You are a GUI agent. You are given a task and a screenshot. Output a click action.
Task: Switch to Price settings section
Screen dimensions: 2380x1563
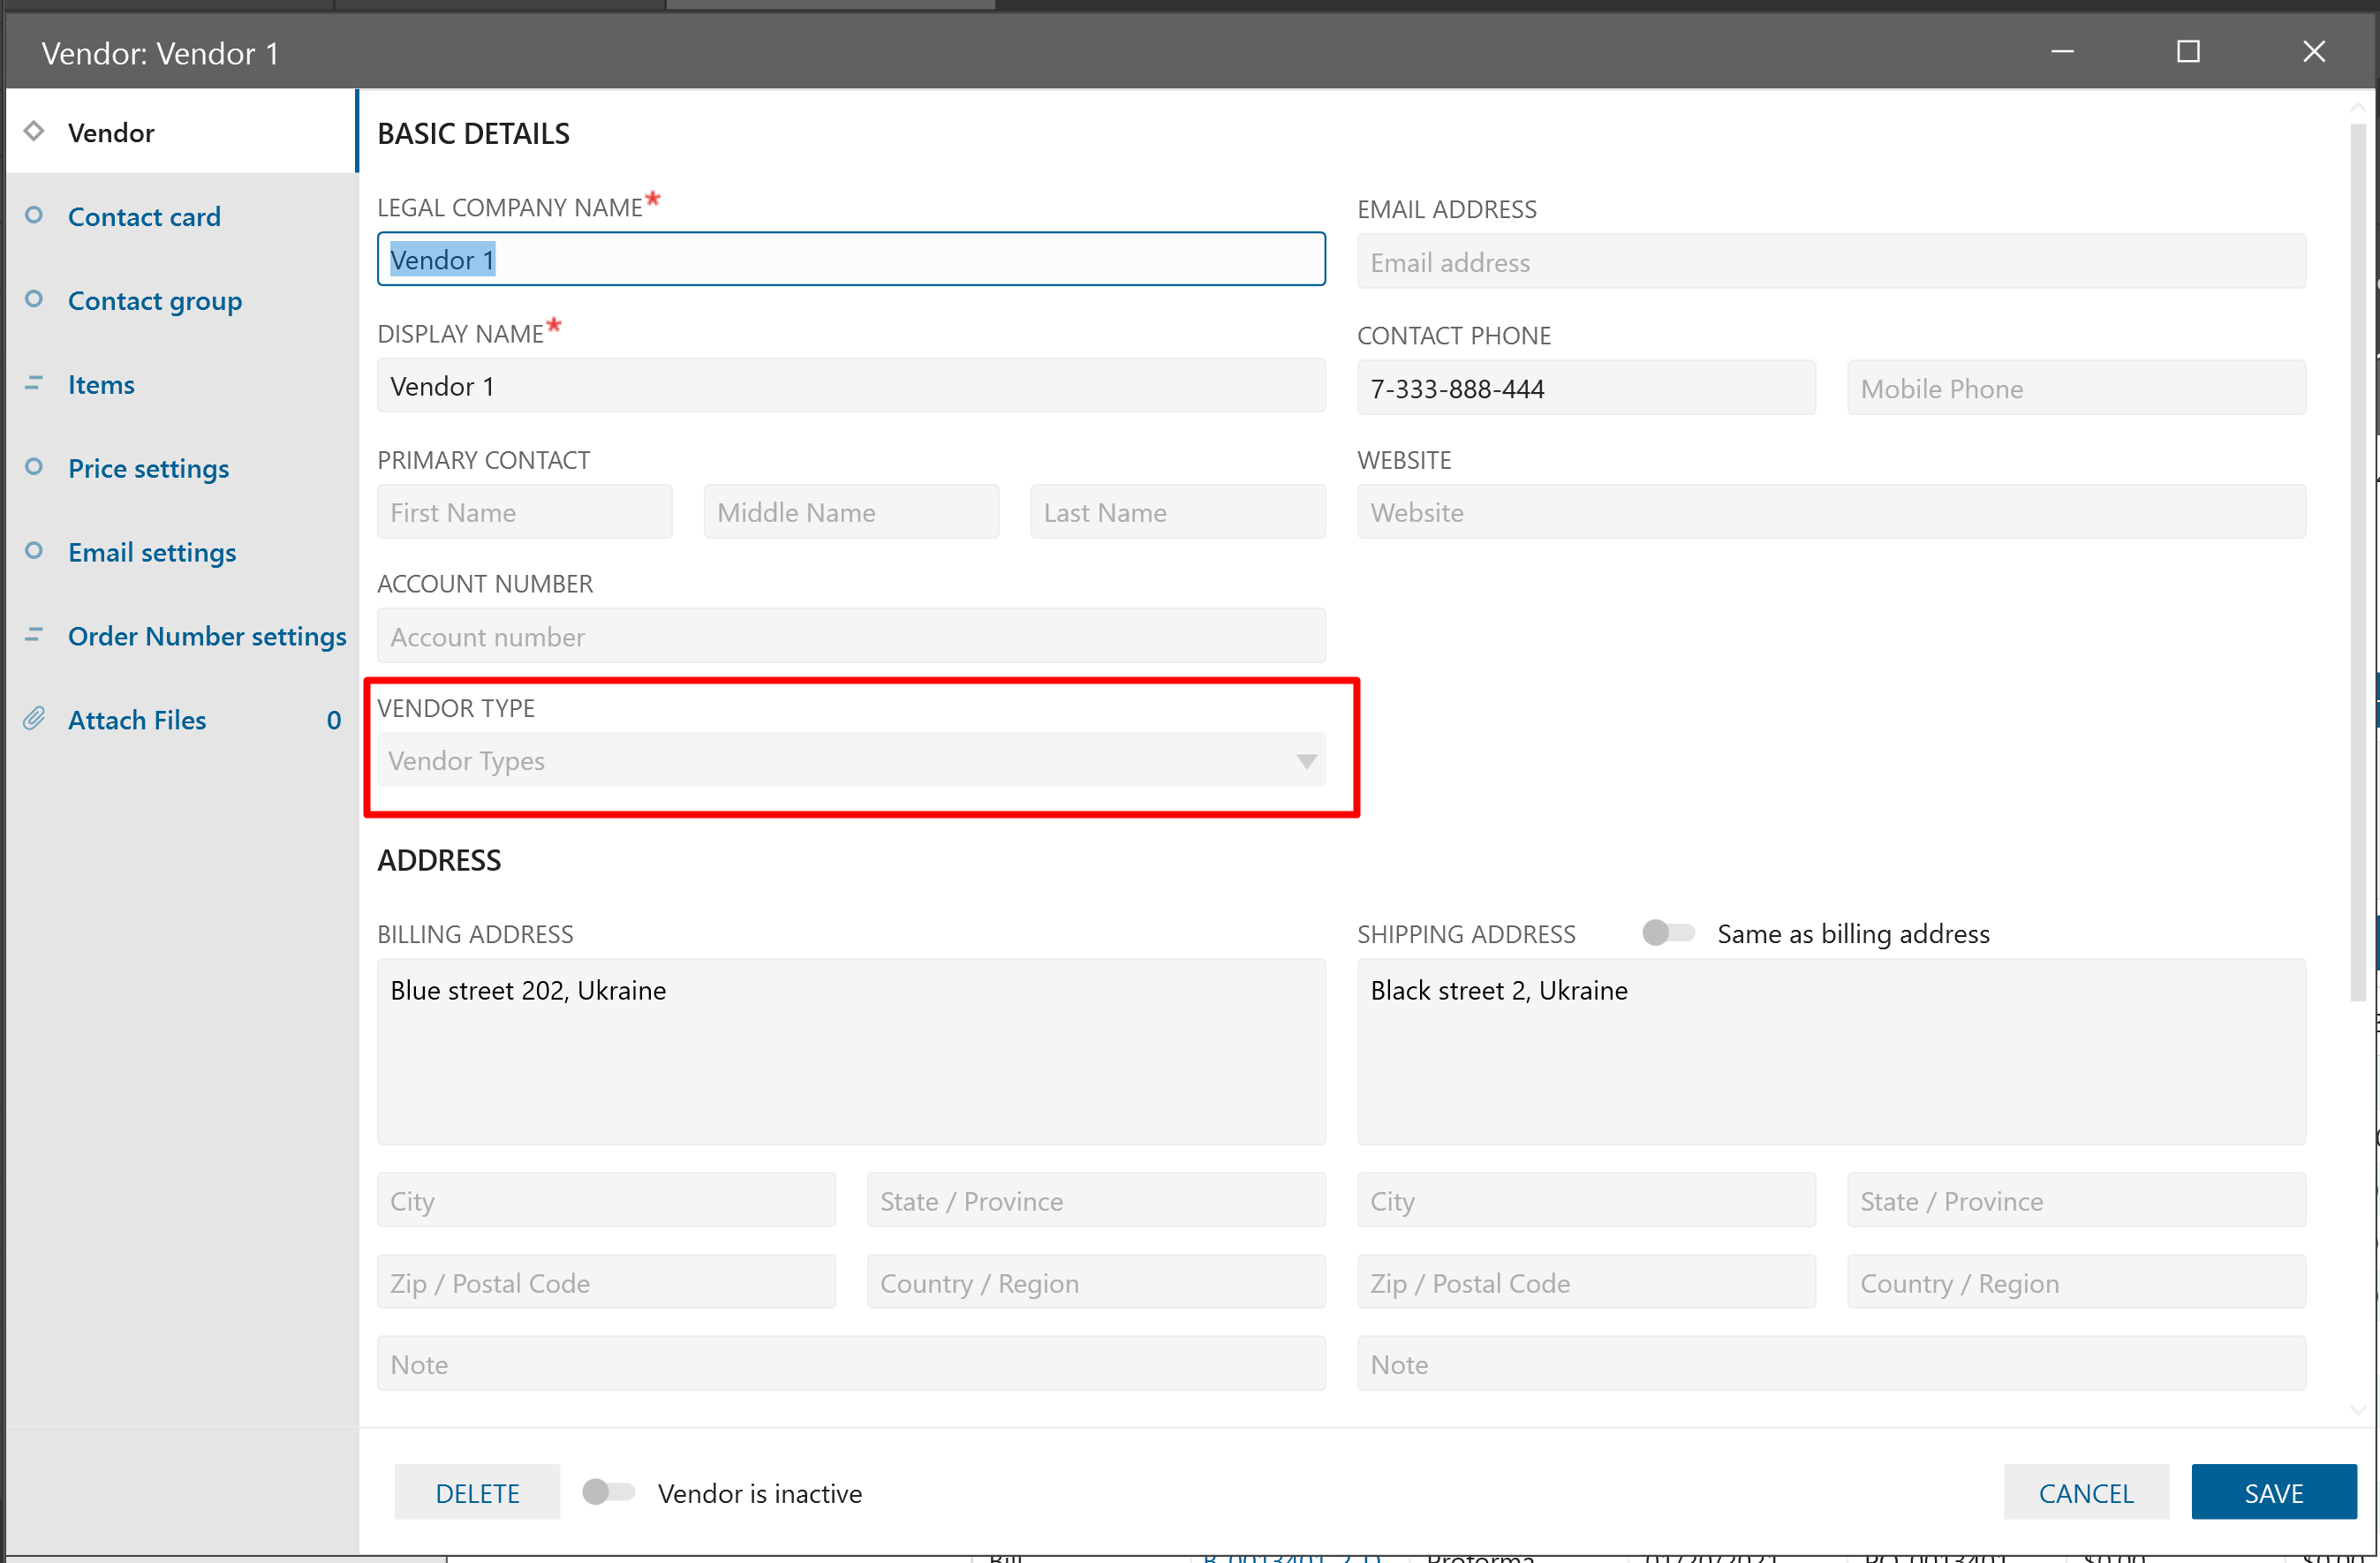click(x=148, y=468)
